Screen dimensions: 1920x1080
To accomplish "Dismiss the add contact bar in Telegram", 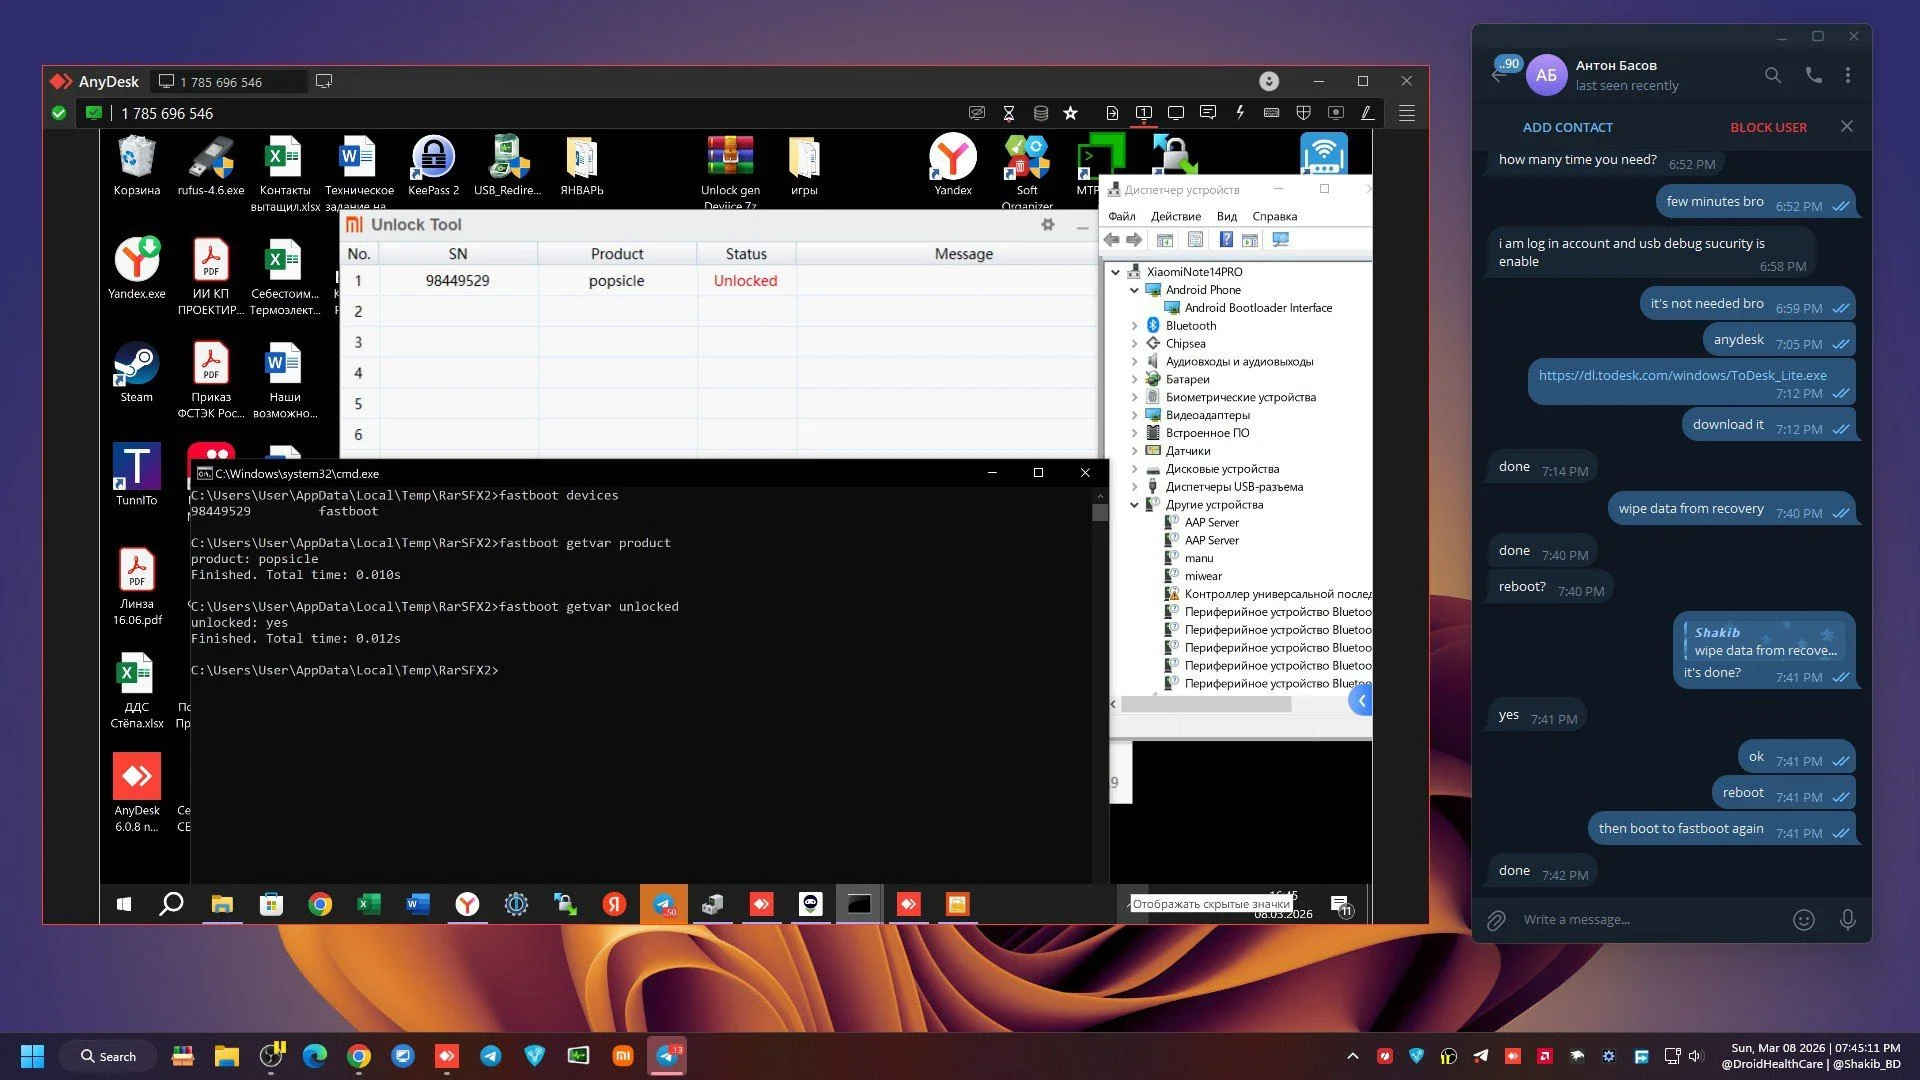I will click(x=1847, y=127).
